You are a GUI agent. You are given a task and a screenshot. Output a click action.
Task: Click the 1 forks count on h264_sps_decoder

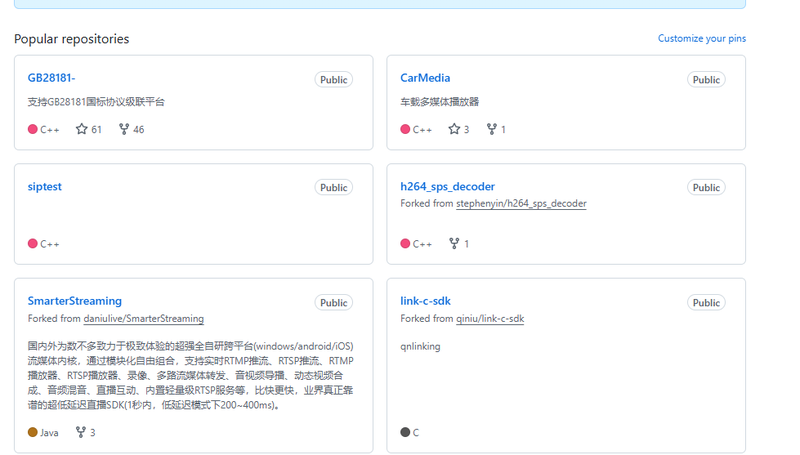[466, 244]
